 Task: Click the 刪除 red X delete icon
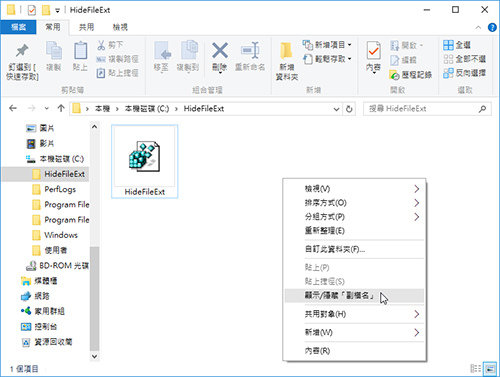tap(220, 51)
